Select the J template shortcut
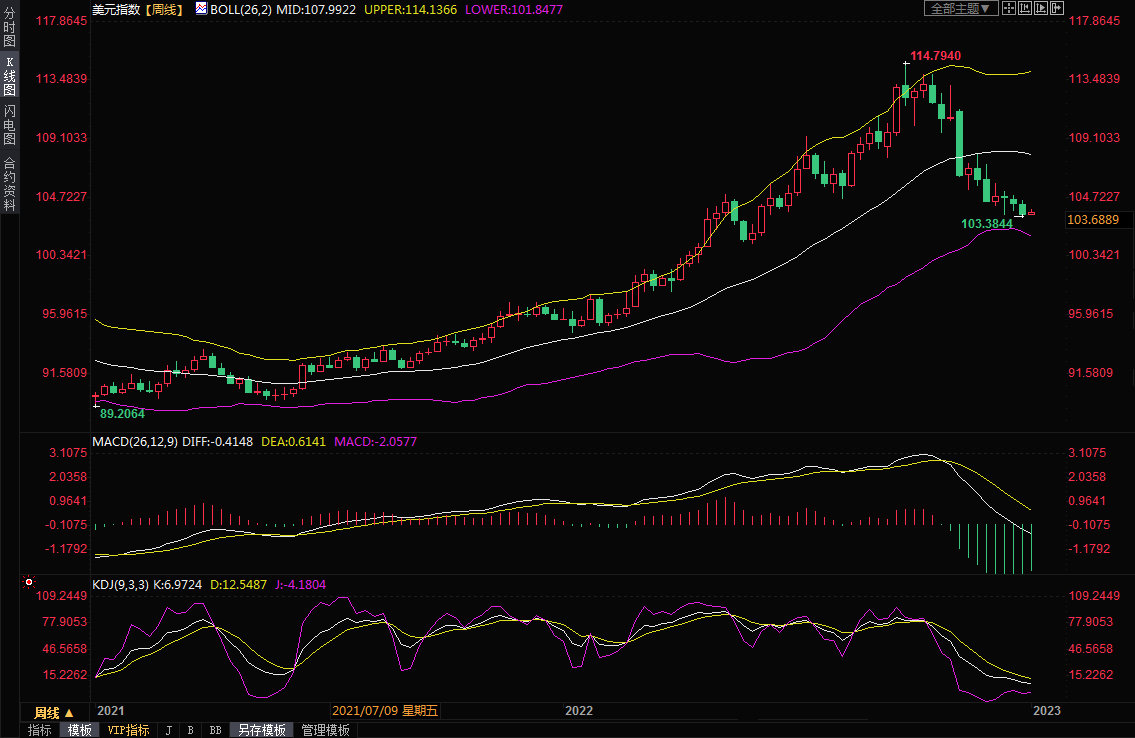1135x738 pixels. 168,730
